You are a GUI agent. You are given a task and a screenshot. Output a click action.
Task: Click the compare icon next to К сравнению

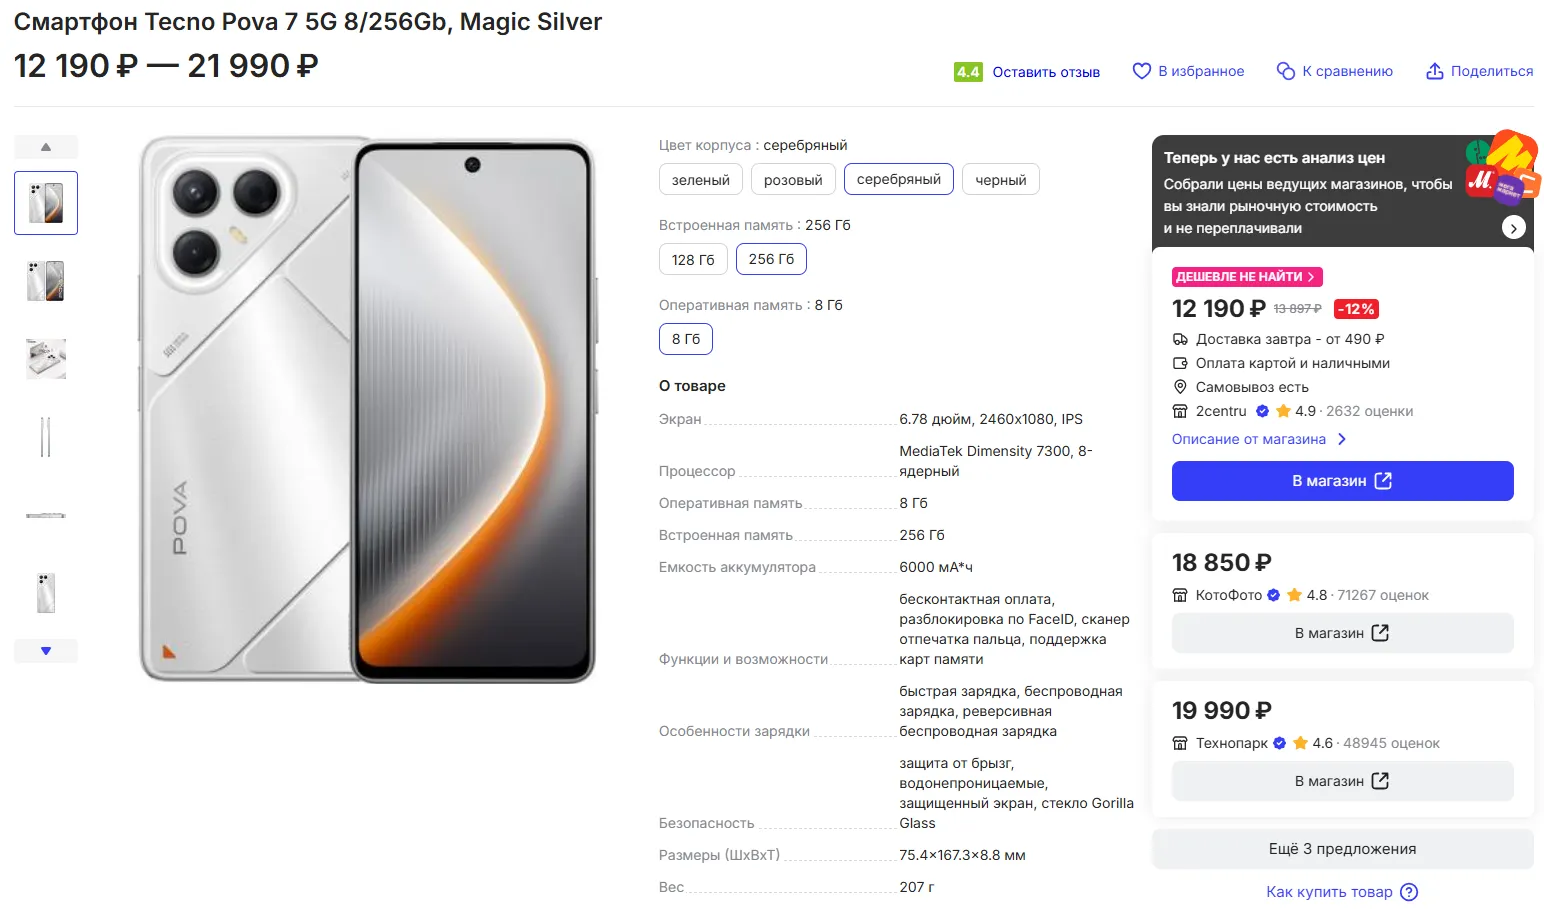(1286, 71)
